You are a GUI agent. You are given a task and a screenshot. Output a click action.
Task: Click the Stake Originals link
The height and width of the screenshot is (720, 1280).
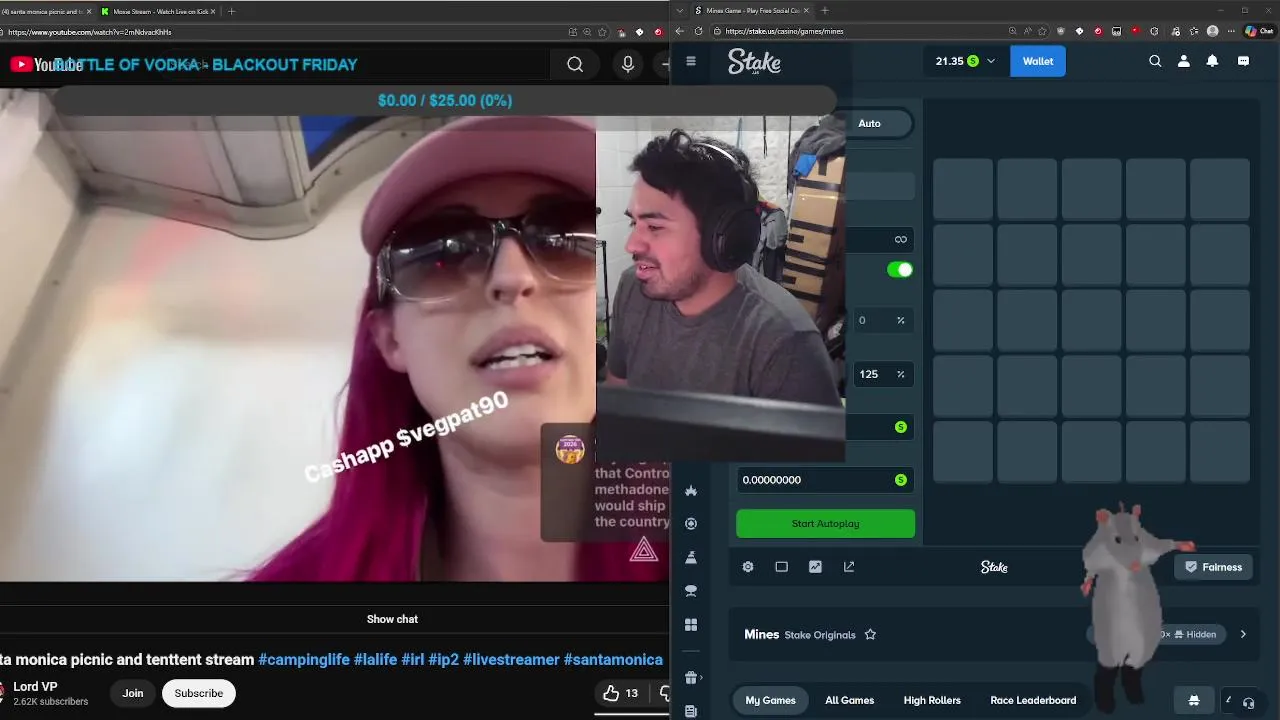click(x=820, y=635)
